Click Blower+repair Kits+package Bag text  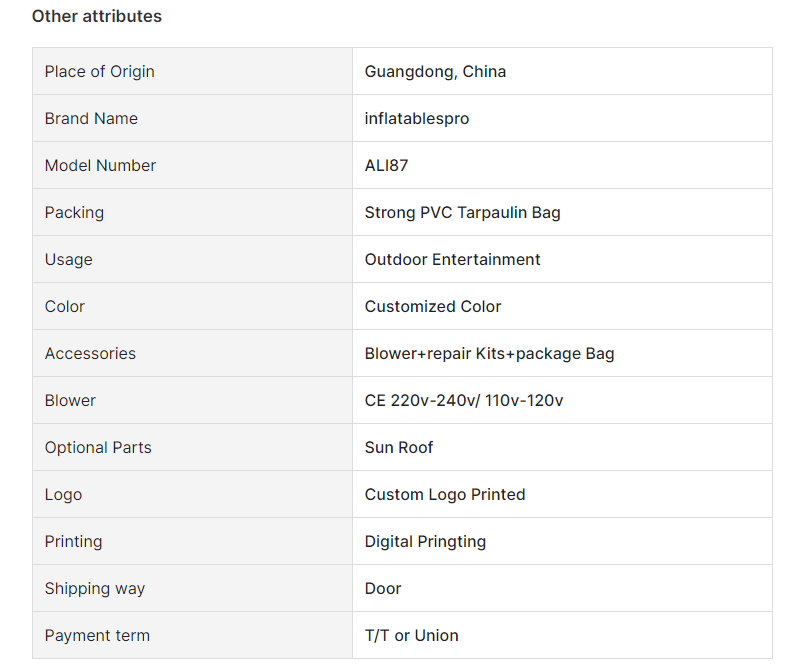pos(489,354)
